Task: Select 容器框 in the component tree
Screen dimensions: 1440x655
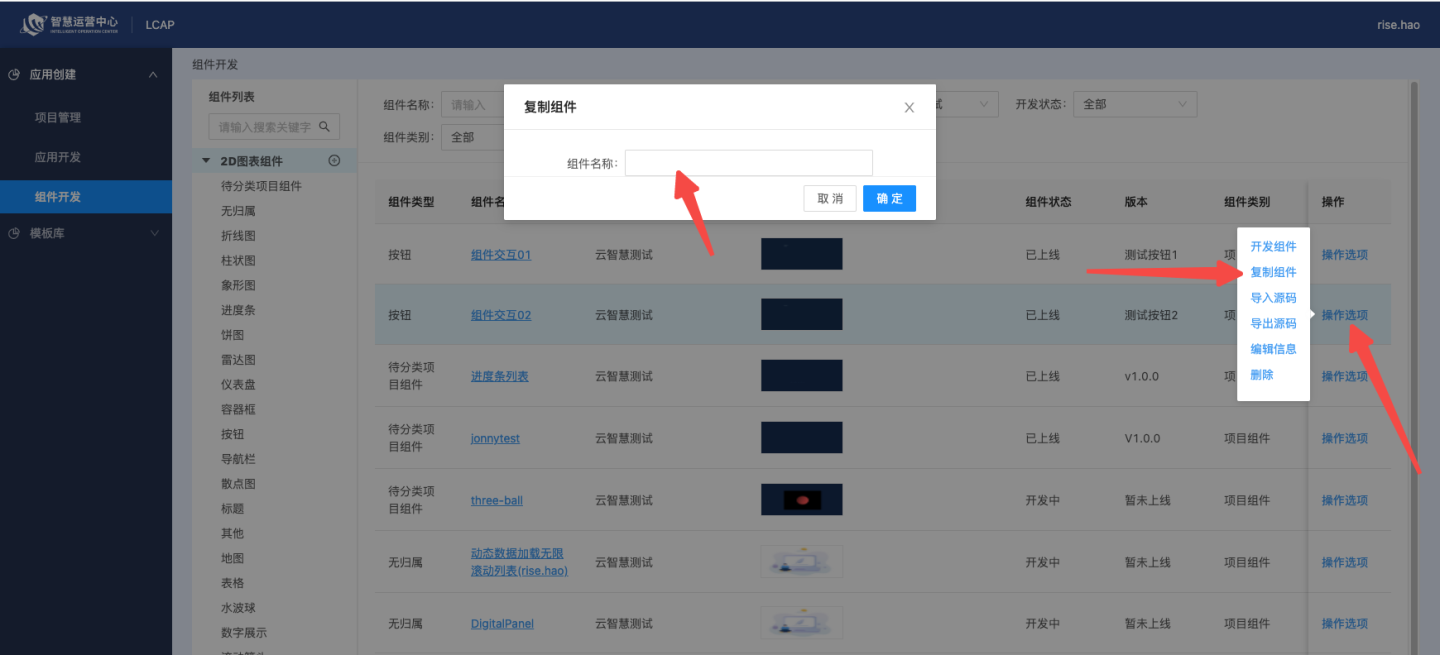Action: [238, 409]
